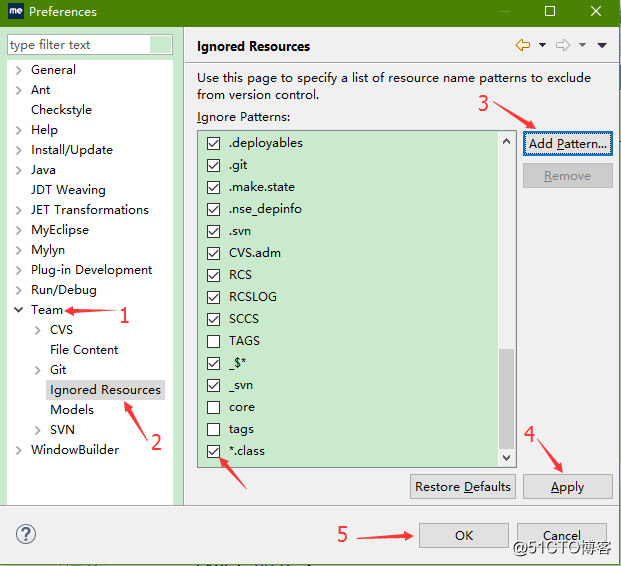This screenshot has height=566, width=621.
Task: Focus the type filter text field
Action: coord(79,44)
